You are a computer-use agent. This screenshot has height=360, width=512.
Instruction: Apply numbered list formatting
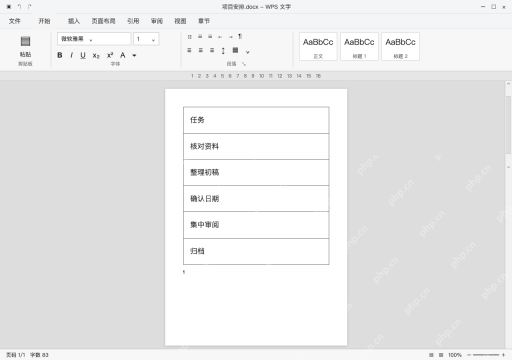(x=200, y=37)
